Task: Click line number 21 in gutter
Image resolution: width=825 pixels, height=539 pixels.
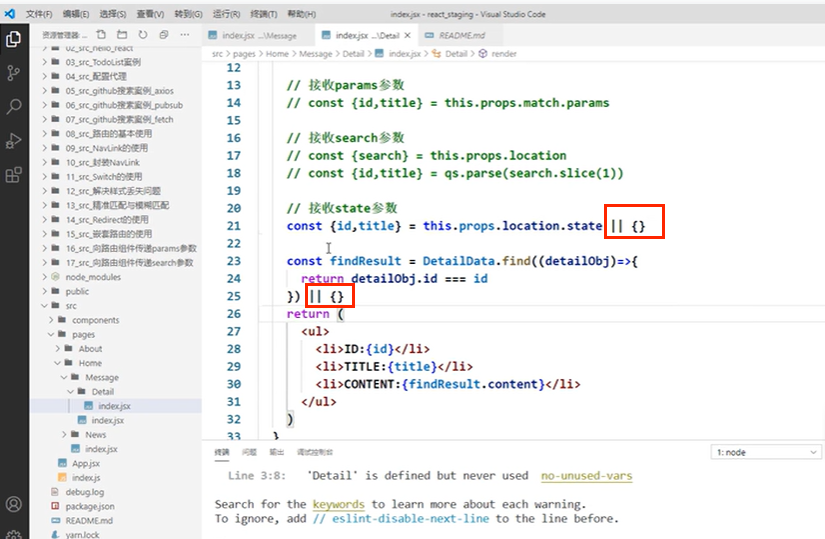Action: (234, 226)
